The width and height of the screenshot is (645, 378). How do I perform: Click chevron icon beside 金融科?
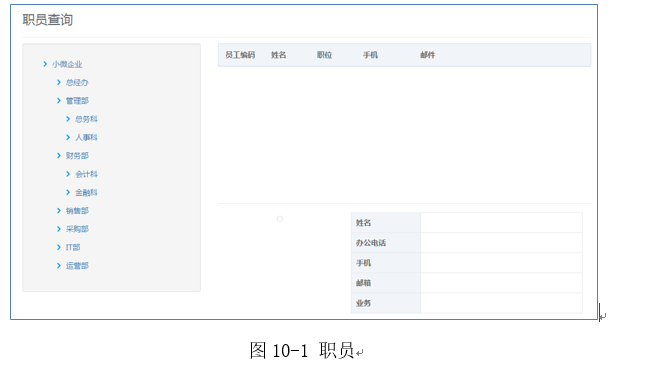pyautogui.click(x=68, y=192)
